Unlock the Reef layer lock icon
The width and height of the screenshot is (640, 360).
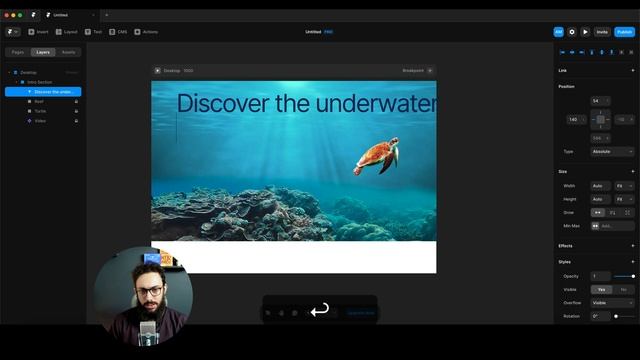76,101
